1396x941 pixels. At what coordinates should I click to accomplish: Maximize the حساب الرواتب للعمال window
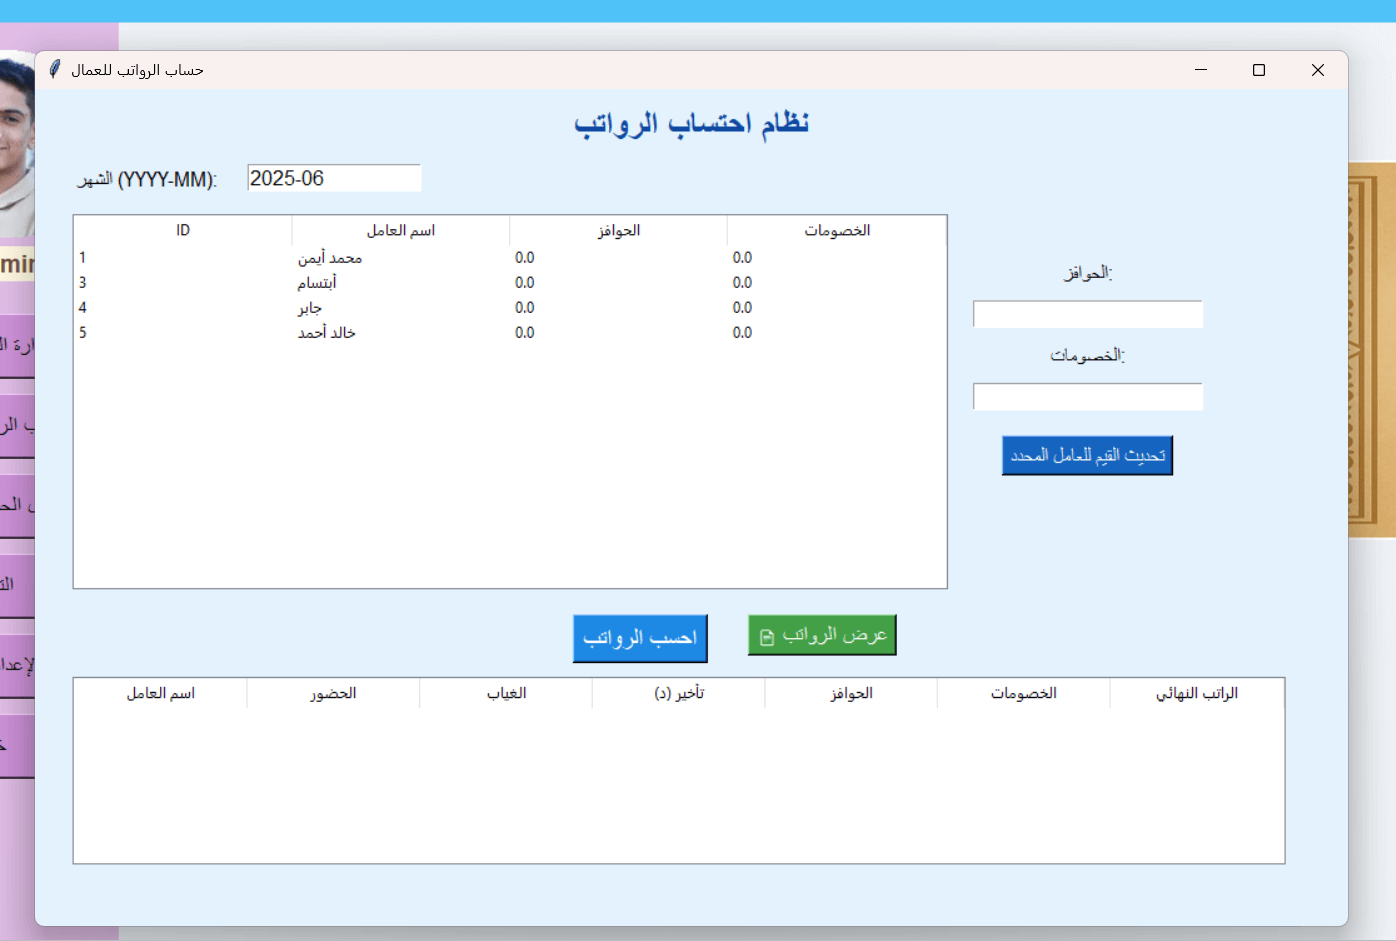pyautogui.click(x=1259, y=69)
